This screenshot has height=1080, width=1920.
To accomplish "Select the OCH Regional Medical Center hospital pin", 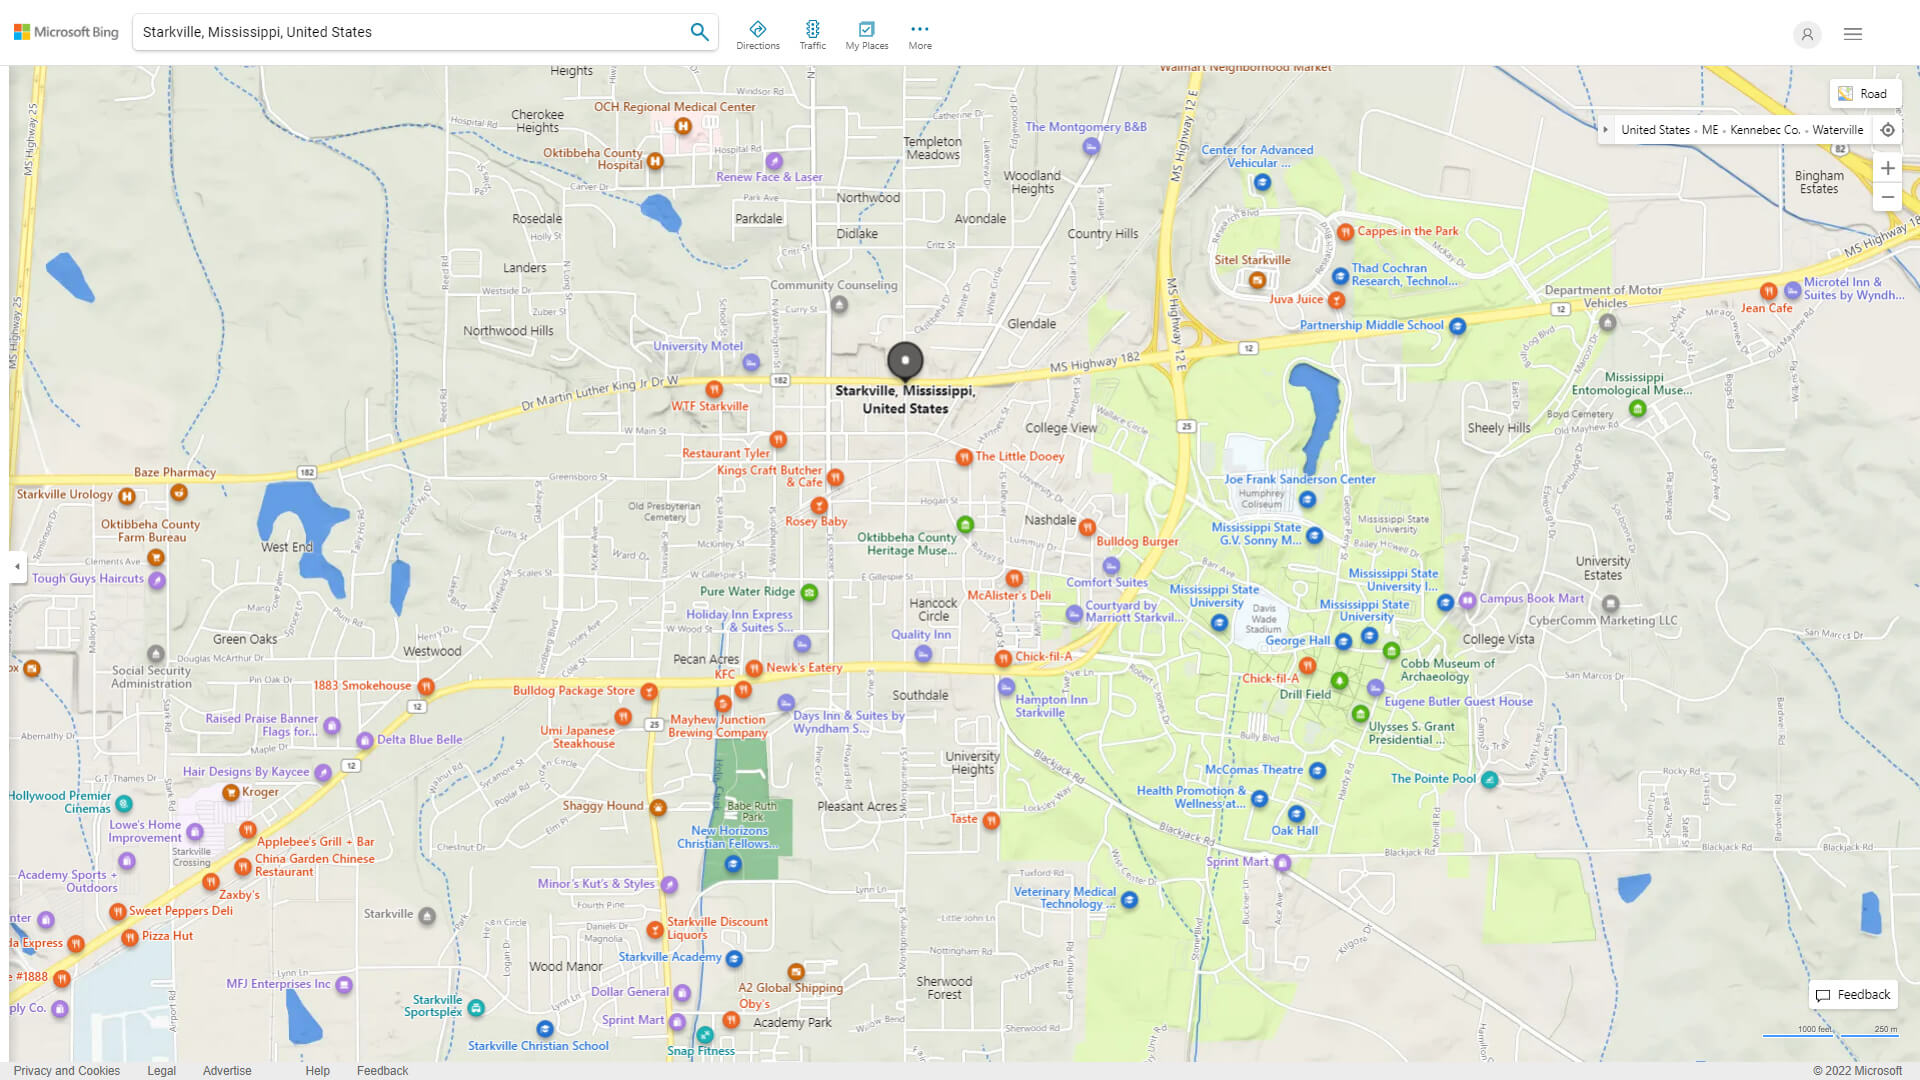I will point(683,126).
